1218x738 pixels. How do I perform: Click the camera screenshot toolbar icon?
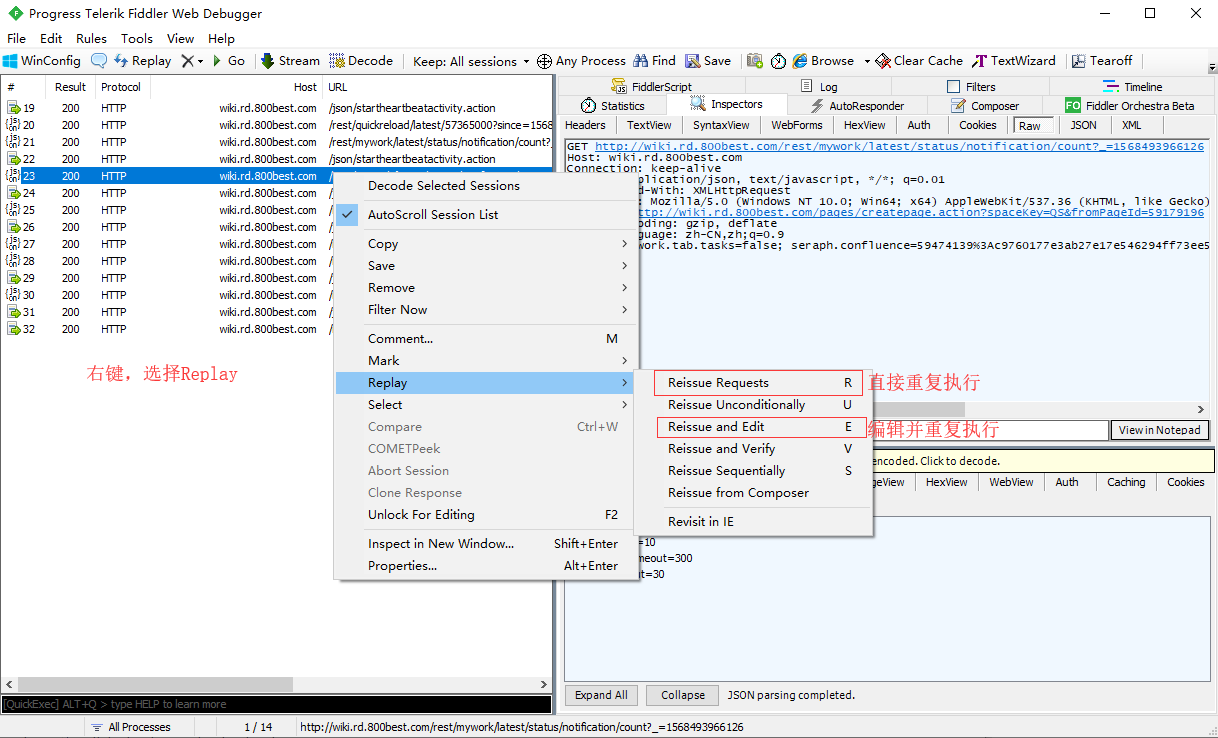point(755,61)
